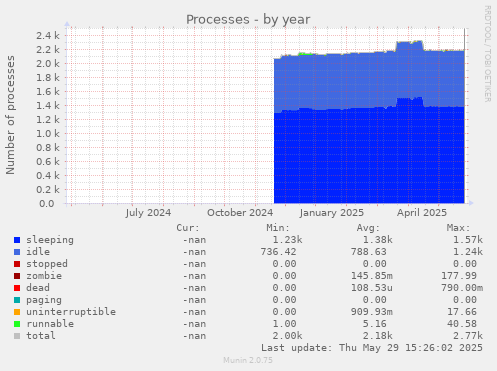The width and height of the screenshot is (497, 371).
Task: Click the 'stopped' legend label
Action: 47,264
